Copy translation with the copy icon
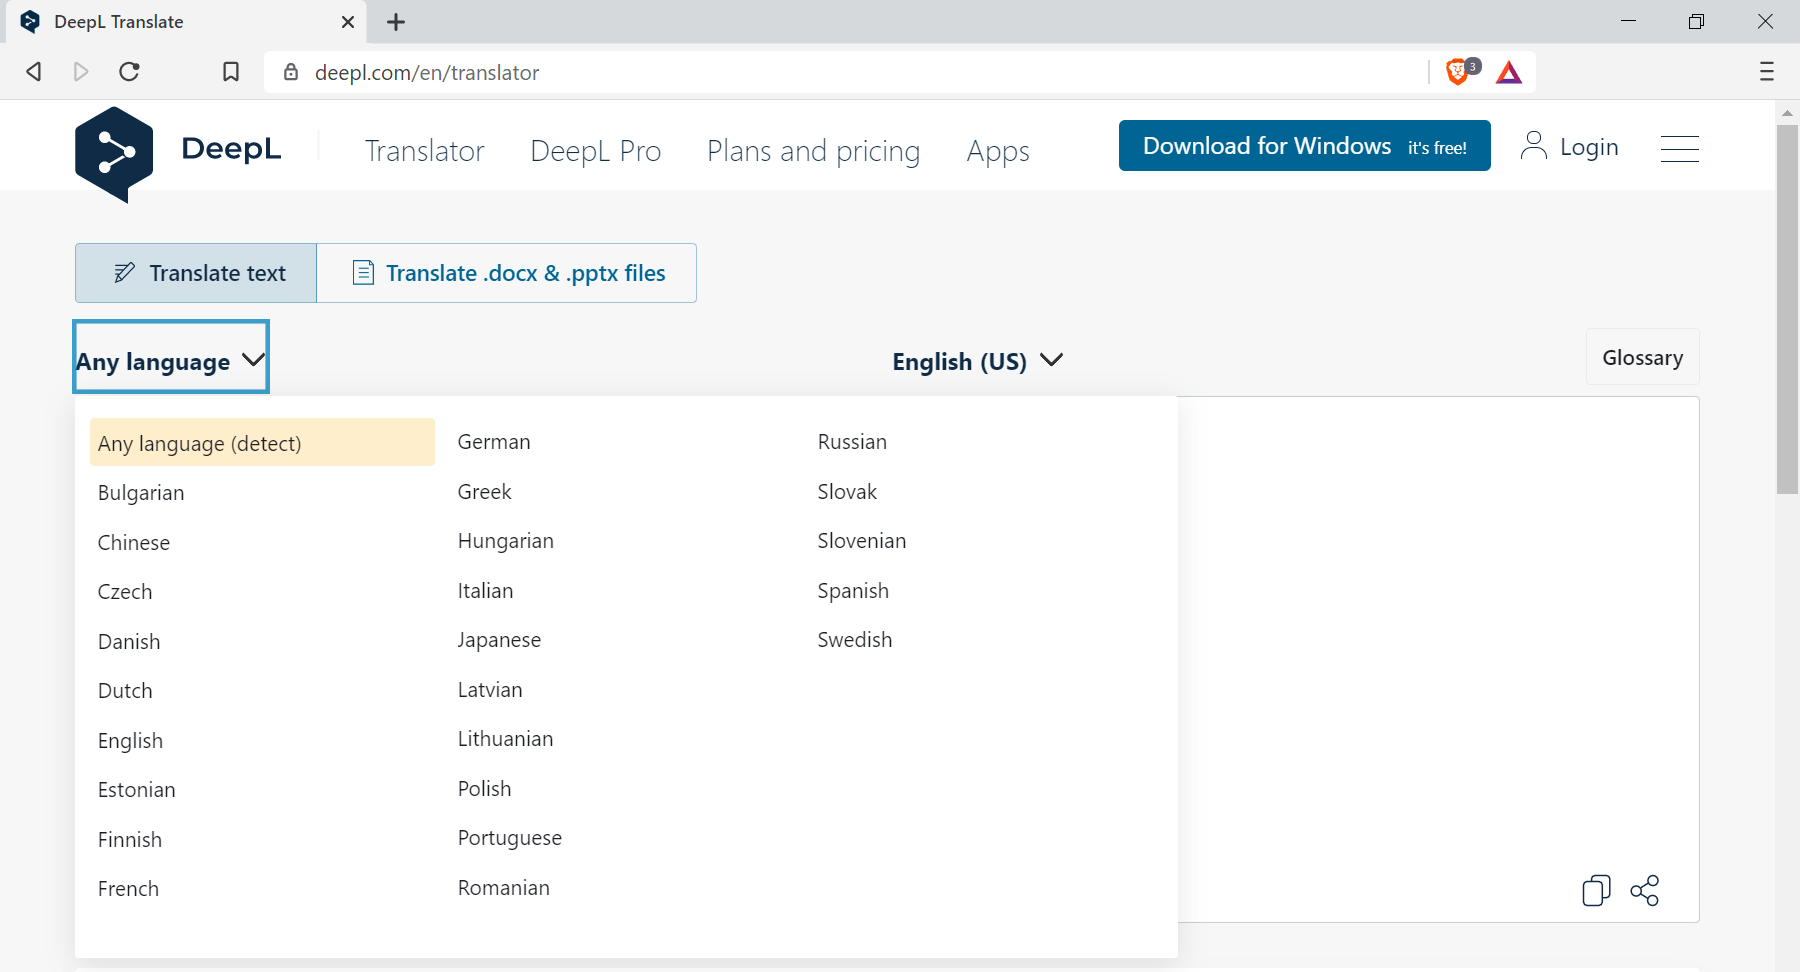The width and height of the screenshot is (1800, 972). click(x=1596, y=890)
